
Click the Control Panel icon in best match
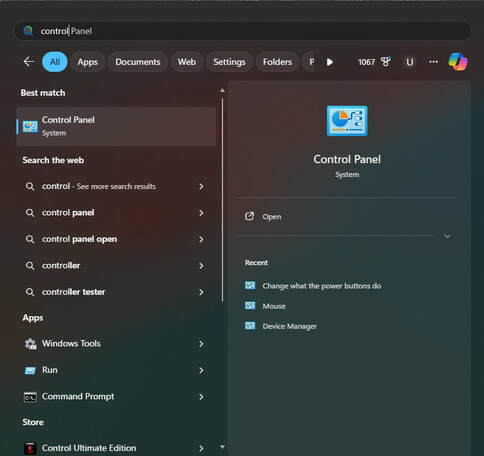coord(30,126)
